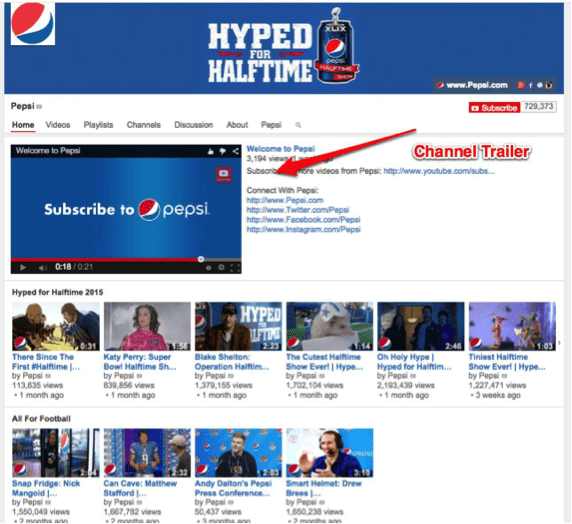The image size is (572, 524).
Task: Open video player settings gear
Action: (x=221, y=267)
